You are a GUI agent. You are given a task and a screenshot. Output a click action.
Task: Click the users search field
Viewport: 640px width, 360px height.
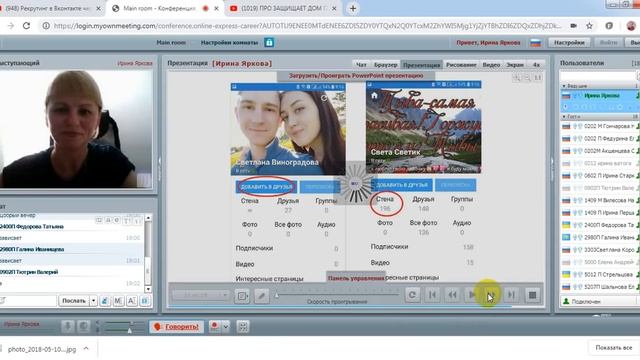coord(598,76)
